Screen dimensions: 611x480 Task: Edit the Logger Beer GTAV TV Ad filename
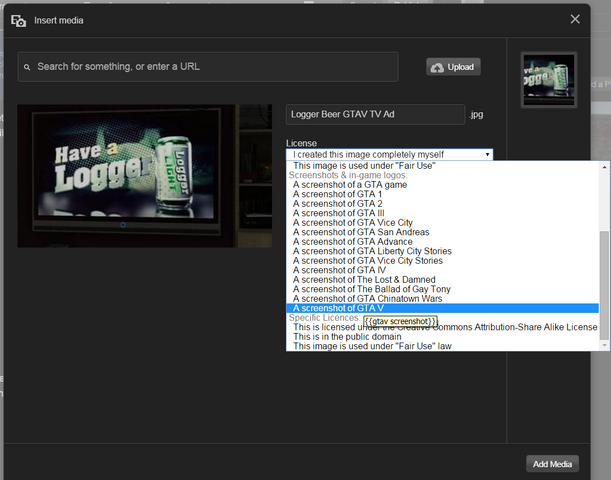tap(375, 115)
